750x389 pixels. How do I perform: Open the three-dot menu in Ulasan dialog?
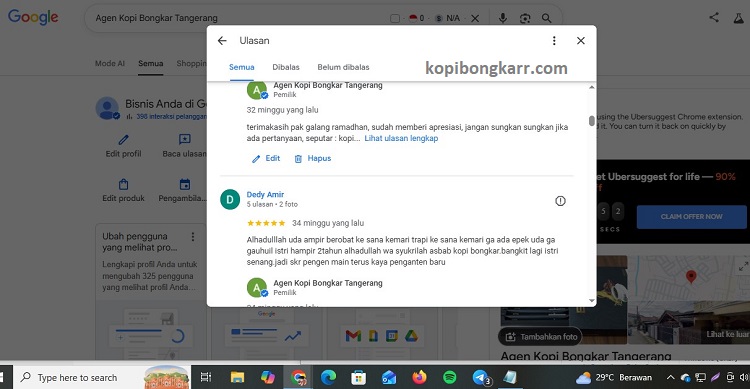(x=554, y=41)
